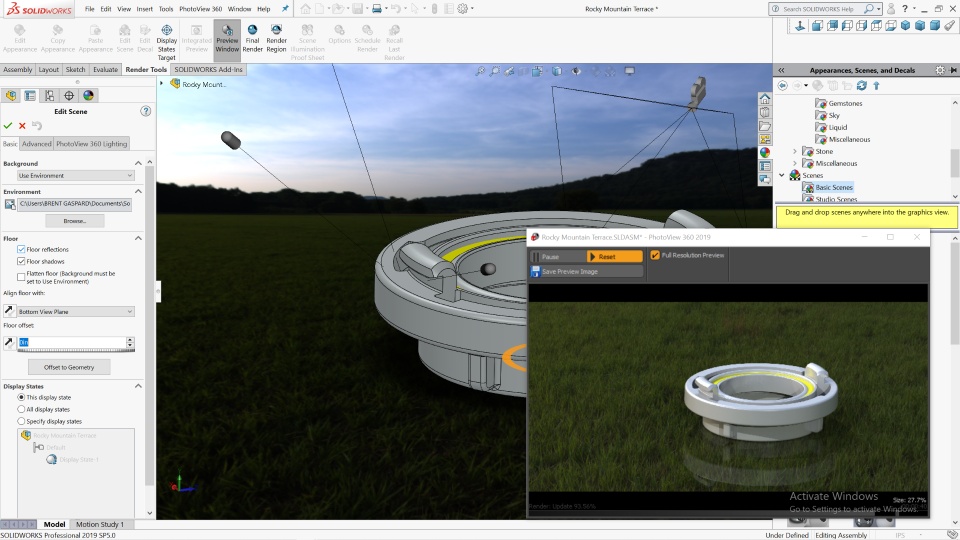Open Edit Scene help question mark

click(x=145, y=111)
